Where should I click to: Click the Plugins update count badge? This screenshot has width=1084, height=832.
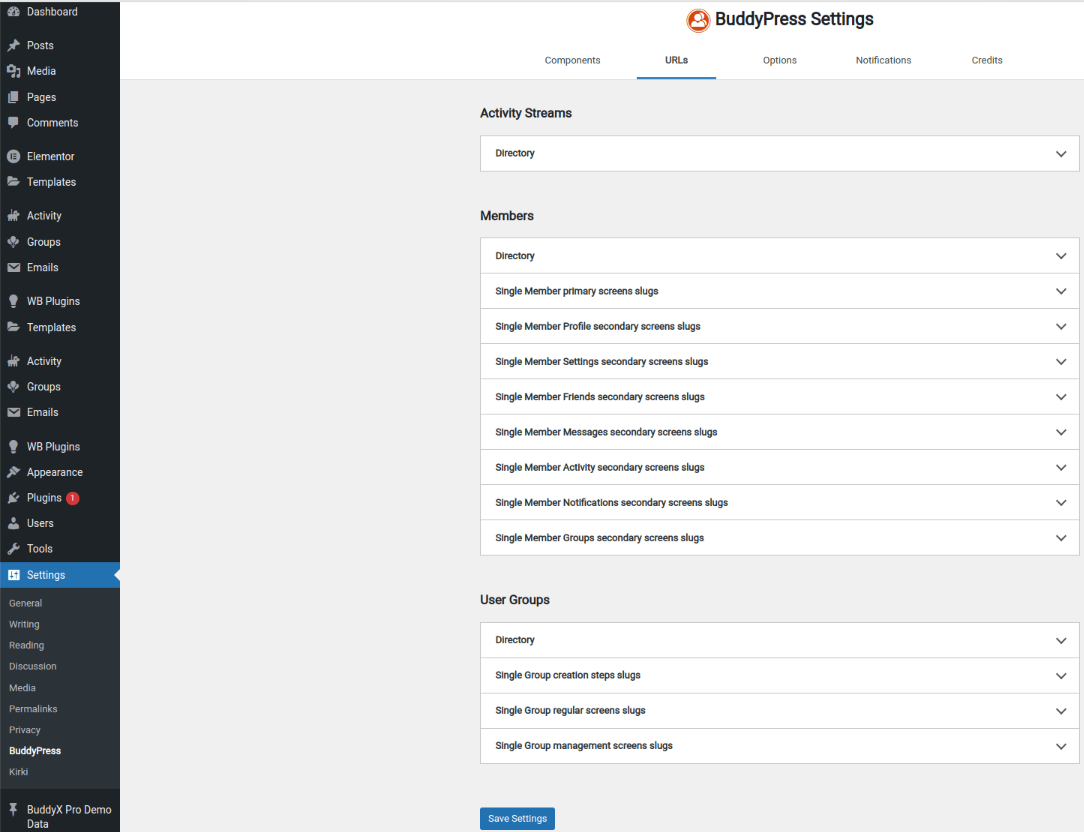click(x=73, y=498)
